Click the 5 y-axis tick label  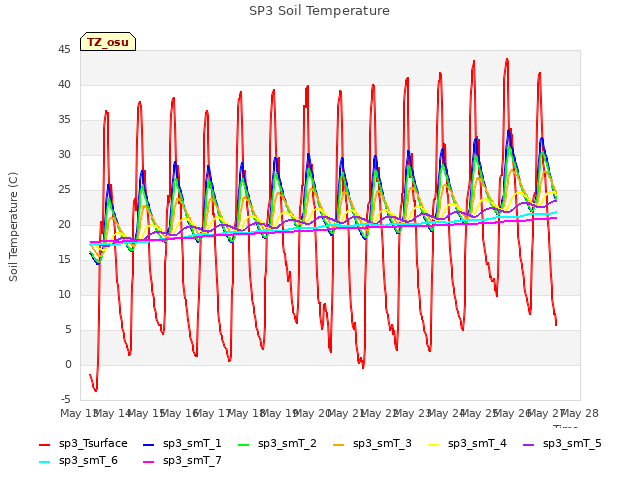coord(68,329)
